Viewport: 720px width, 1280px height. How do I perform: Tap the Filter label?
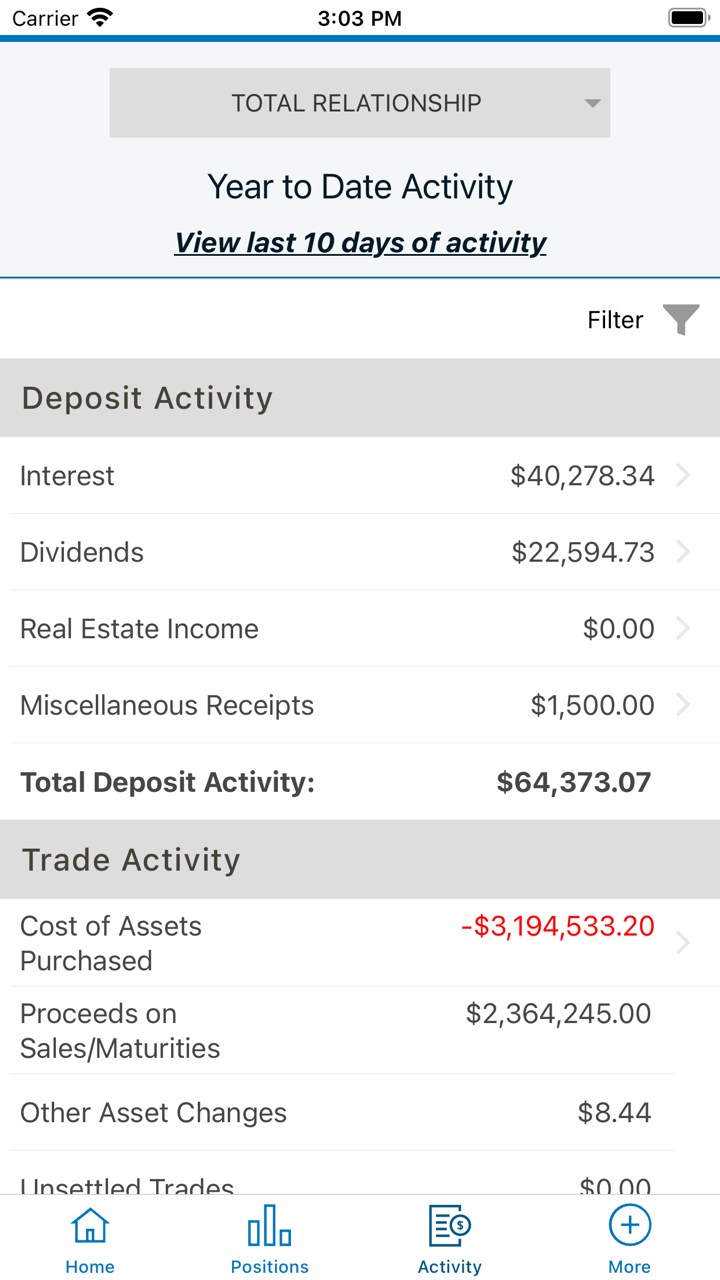615,320
